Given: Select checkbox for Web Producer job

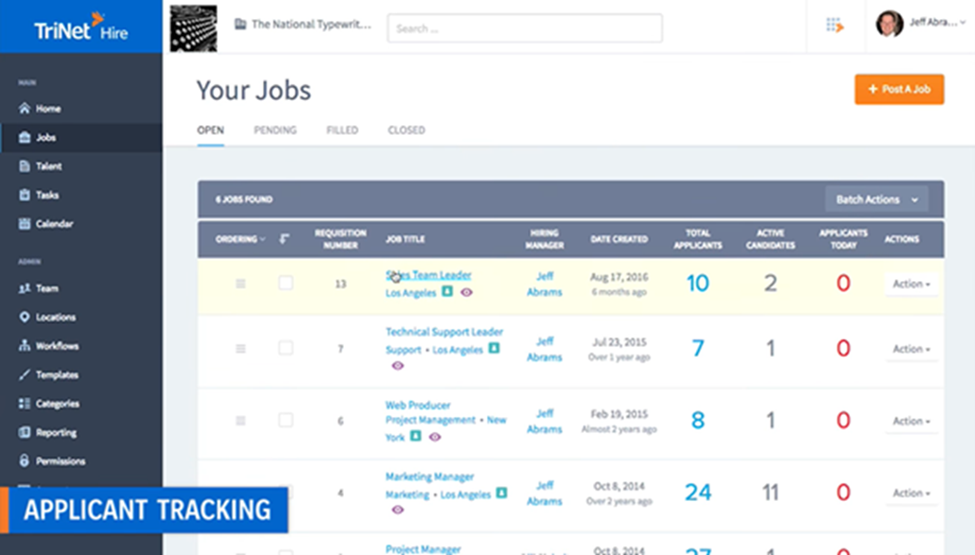Looking at the screenshot, I should coord(285,420).
